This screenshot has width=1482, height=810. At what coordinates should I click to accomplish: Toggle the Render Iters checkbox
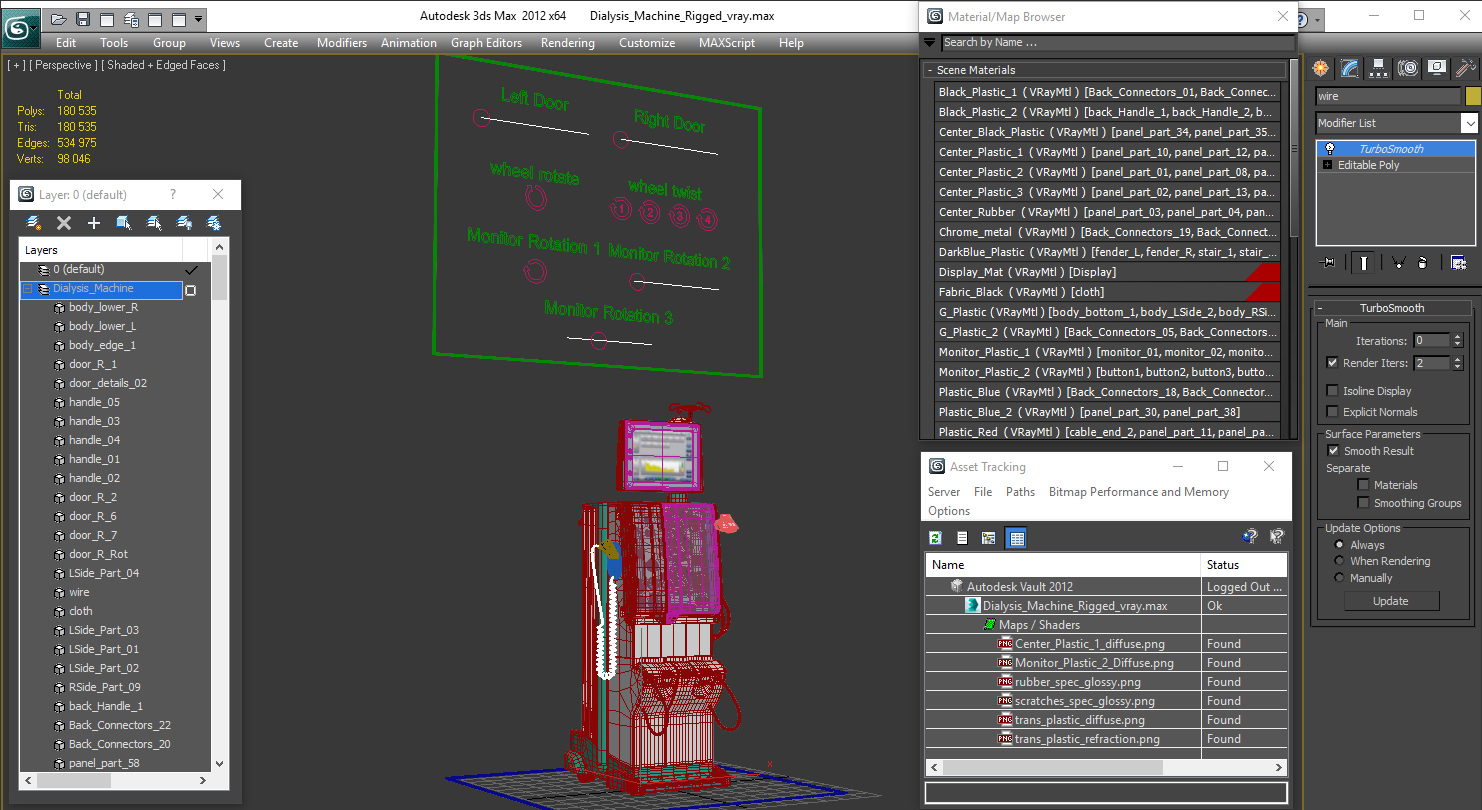click(1332, 363)
